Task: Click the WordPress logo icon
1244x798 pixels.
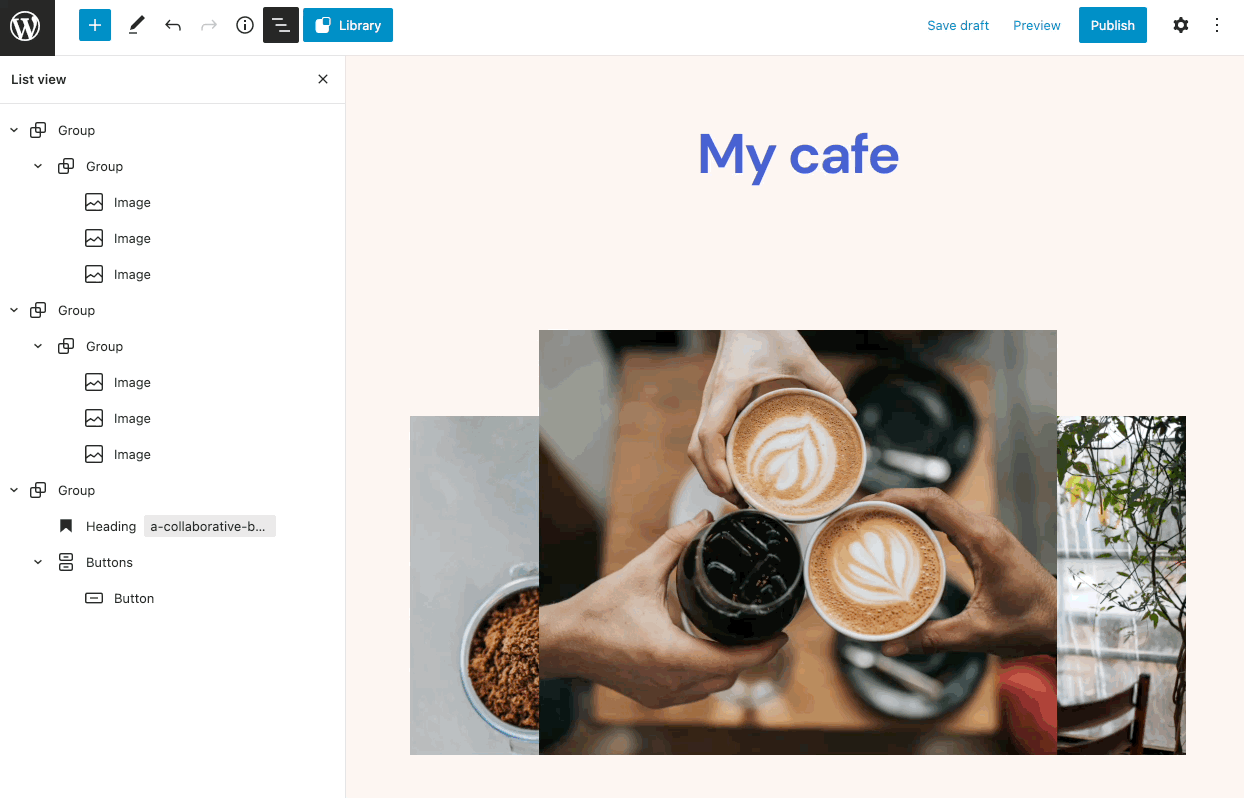Action: point(25,27)
